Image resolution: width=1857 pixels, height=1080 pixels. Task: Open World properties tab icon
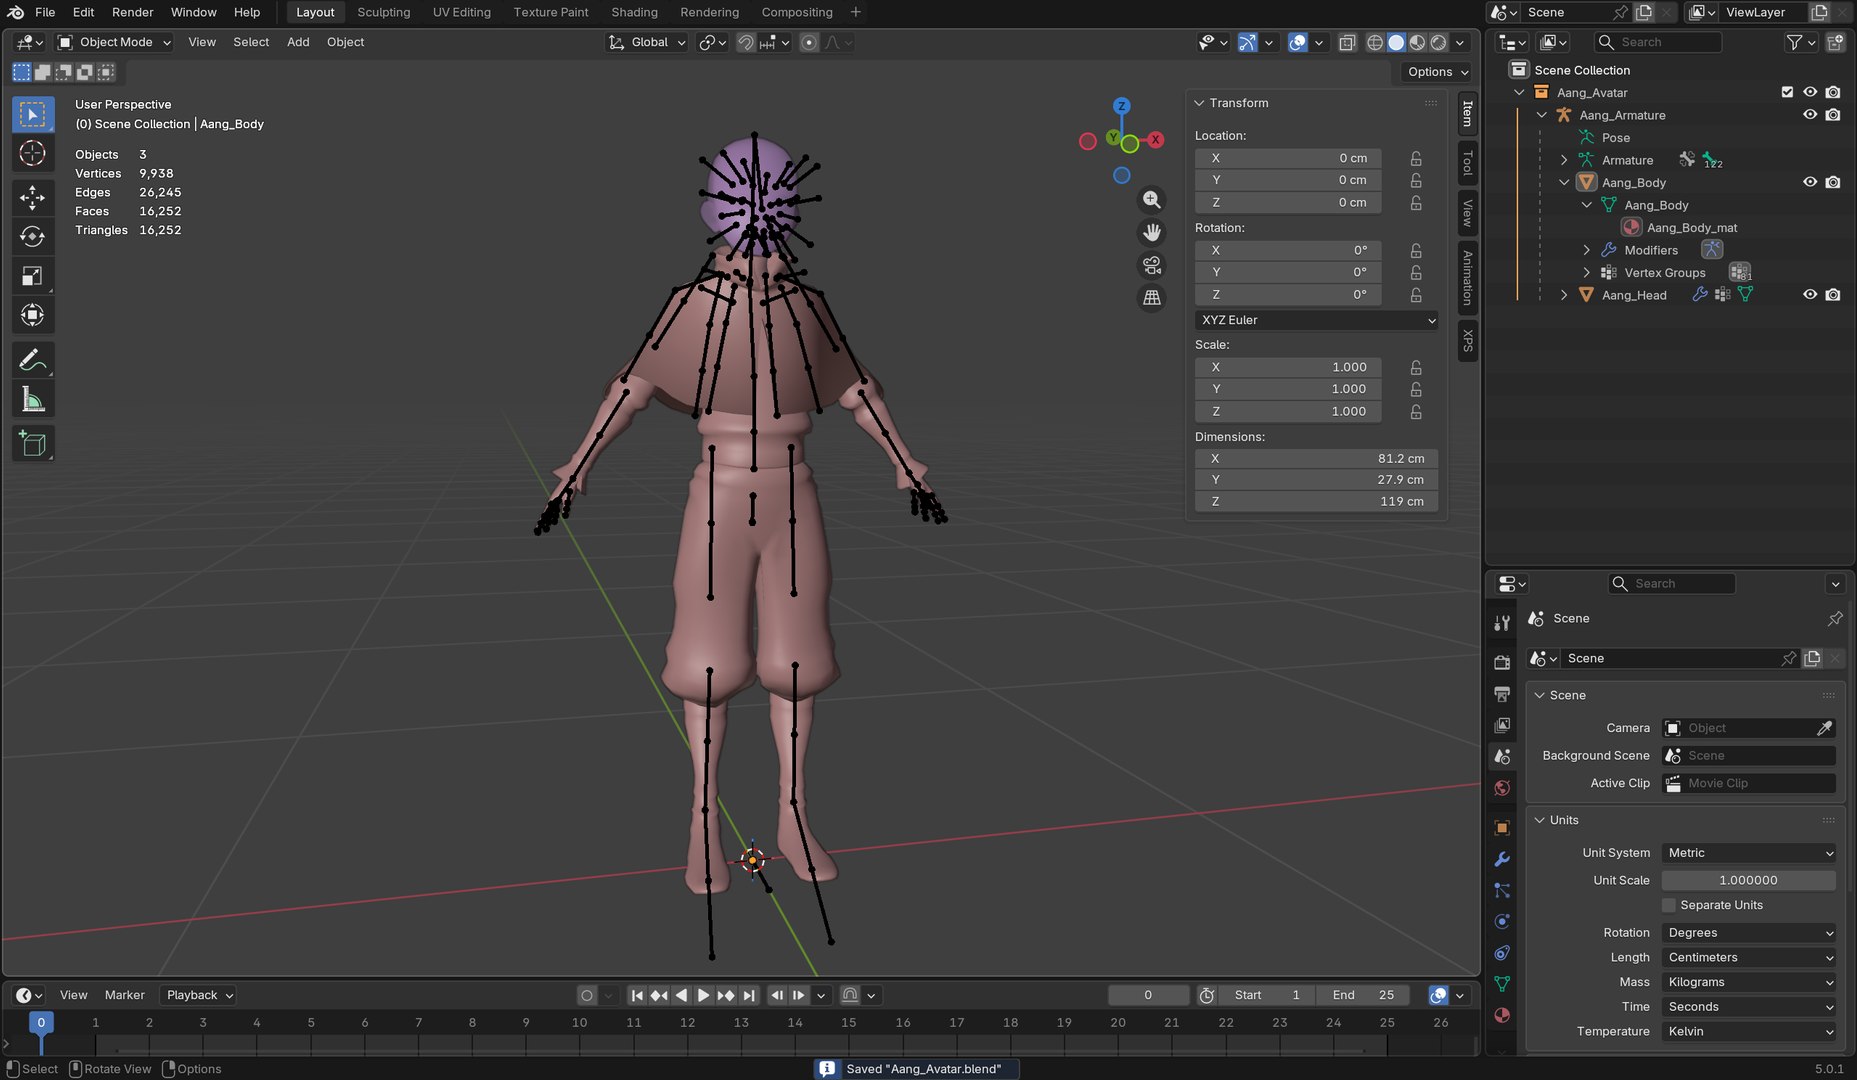click(1502, 788)
